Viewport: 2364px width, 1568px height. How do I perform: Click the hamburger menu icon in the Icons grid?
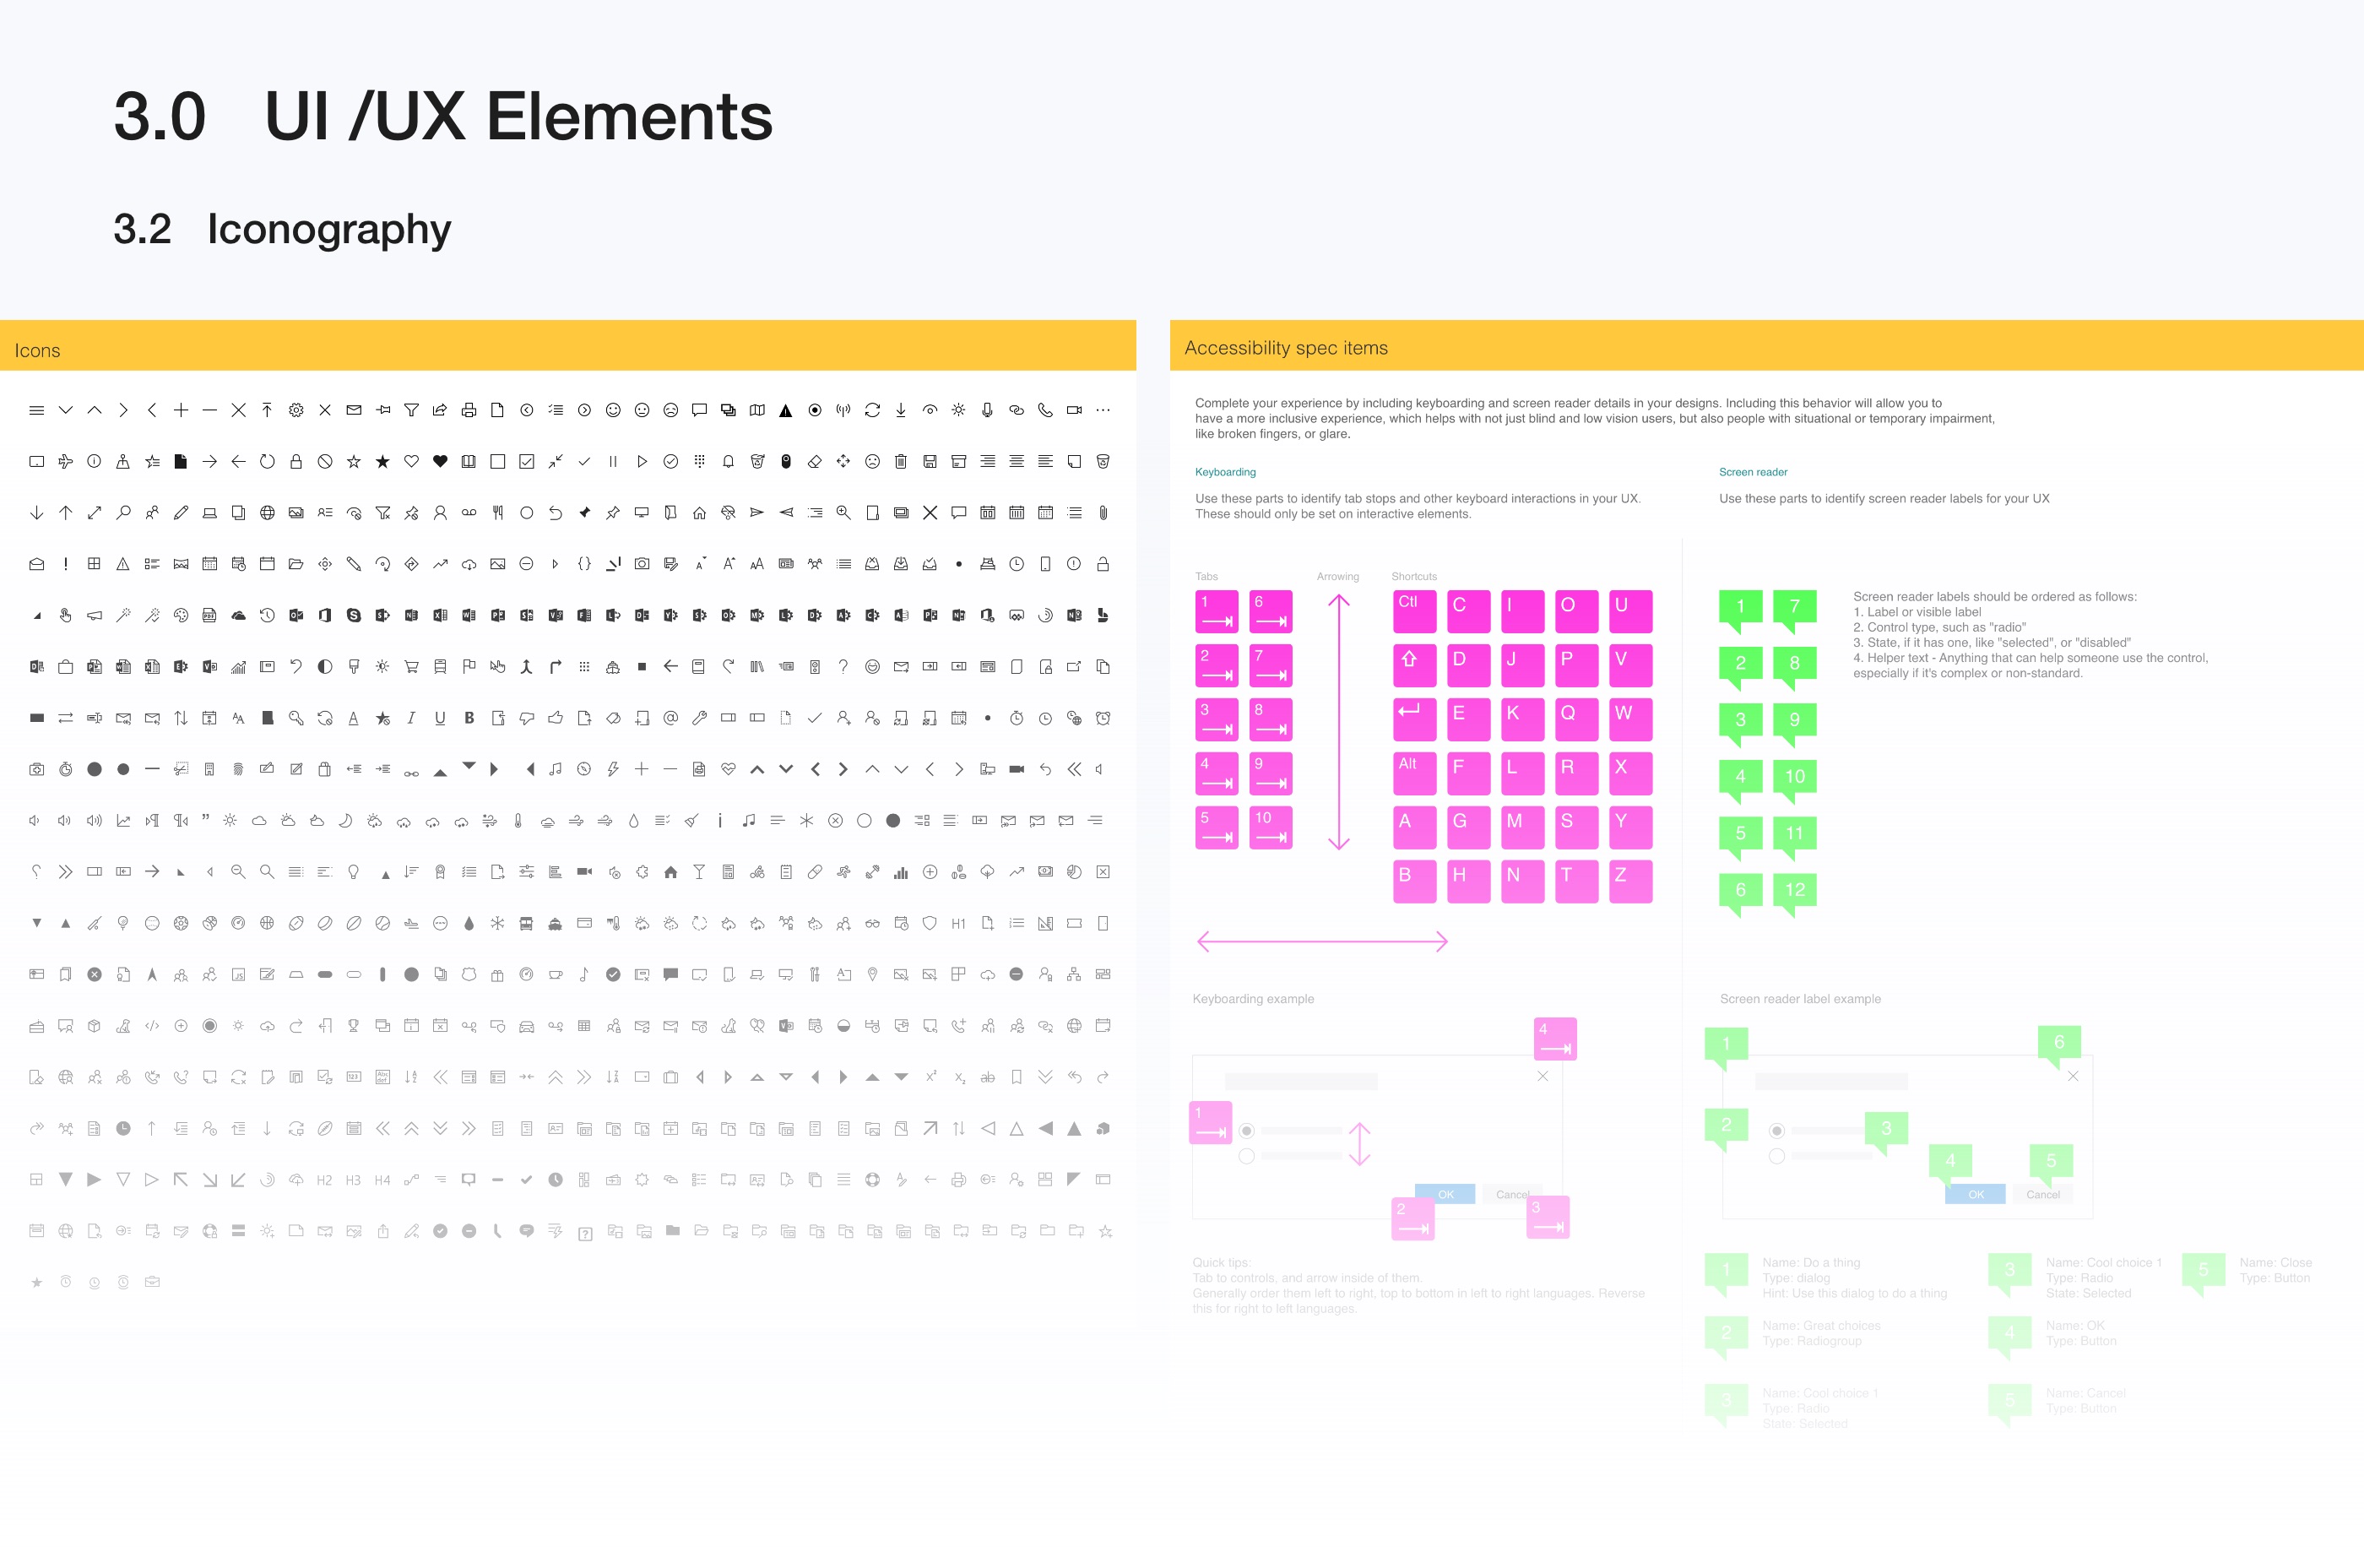tap(36, 410)
